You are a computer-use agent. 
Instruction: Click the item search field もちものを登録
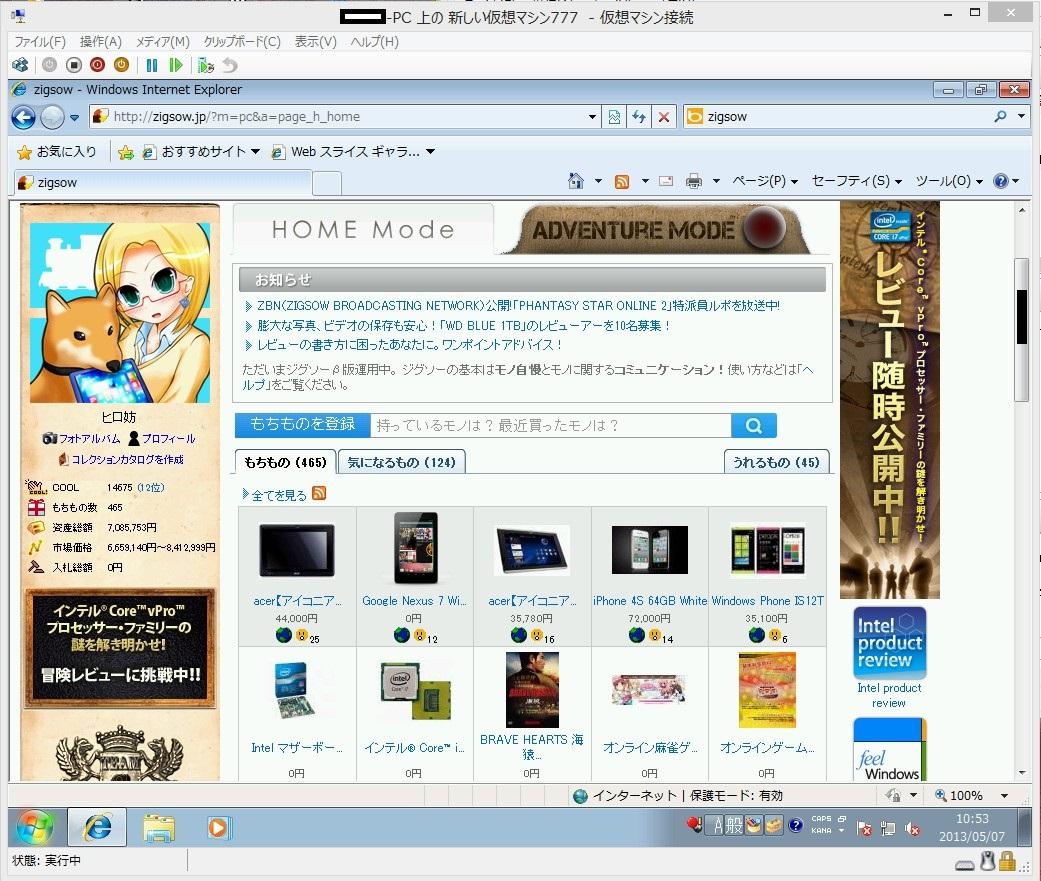pyautogui.click(x=550, y=426)
